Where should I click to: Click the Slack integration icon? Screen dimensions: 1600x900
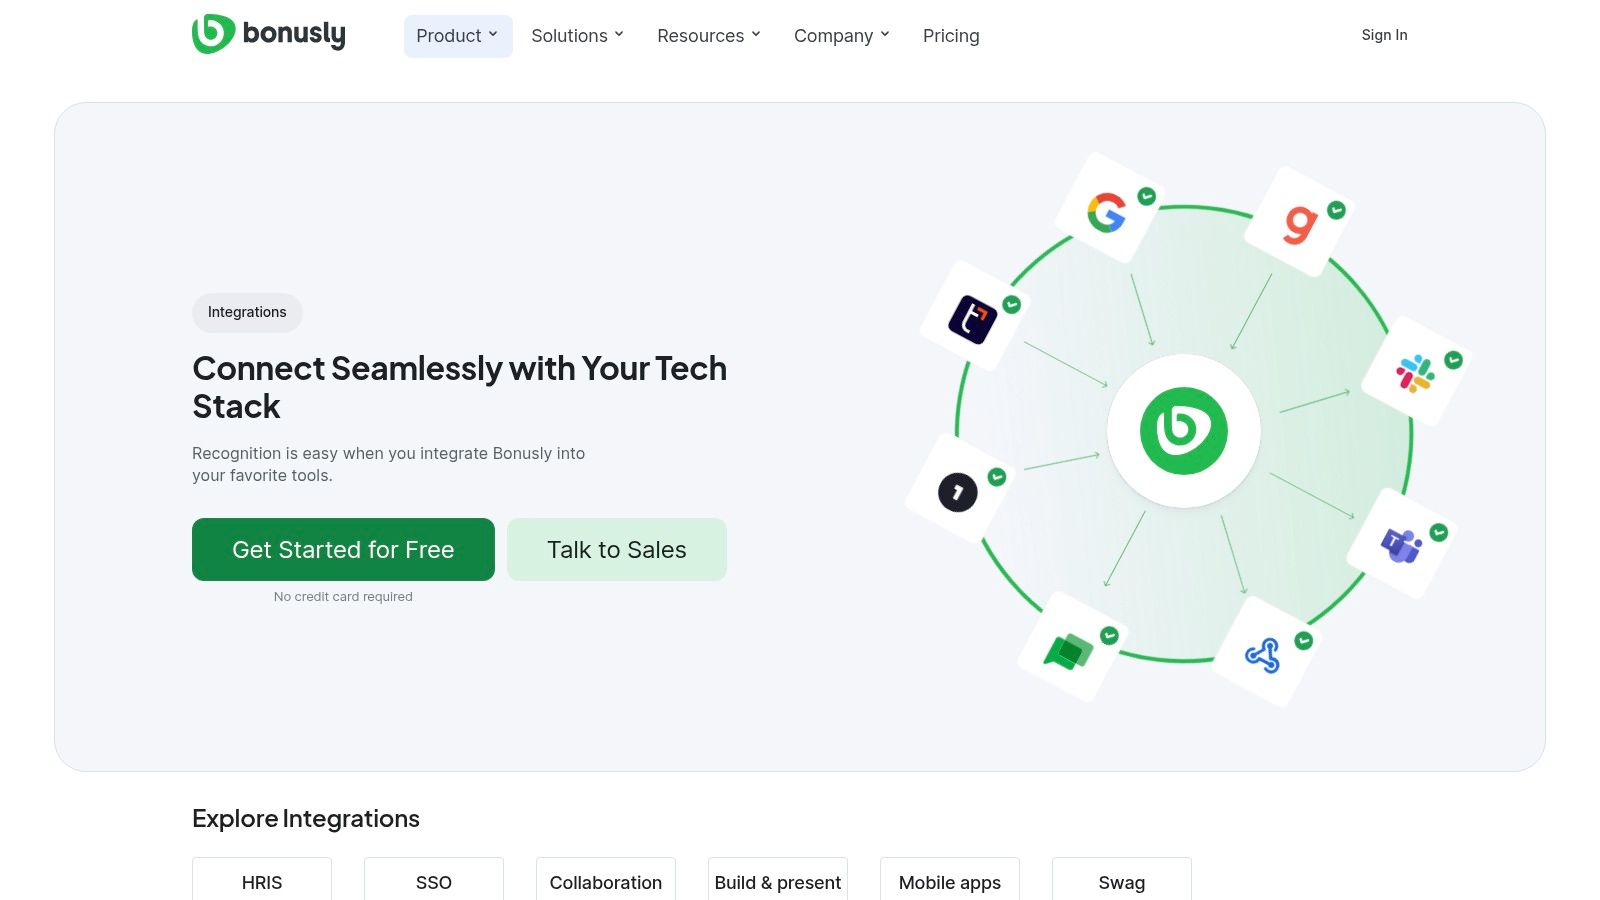[1415, 373]
